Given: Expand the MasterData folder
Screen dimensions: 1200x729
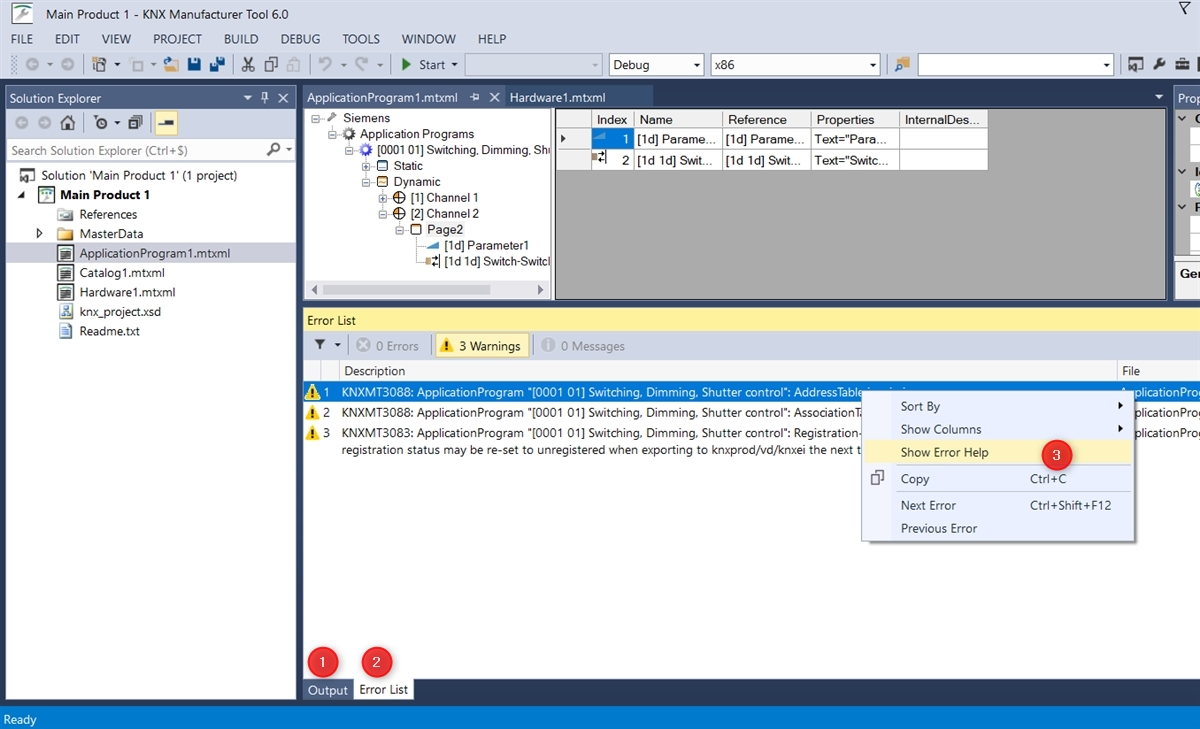Looking at the screenshot, I should 40,233.
